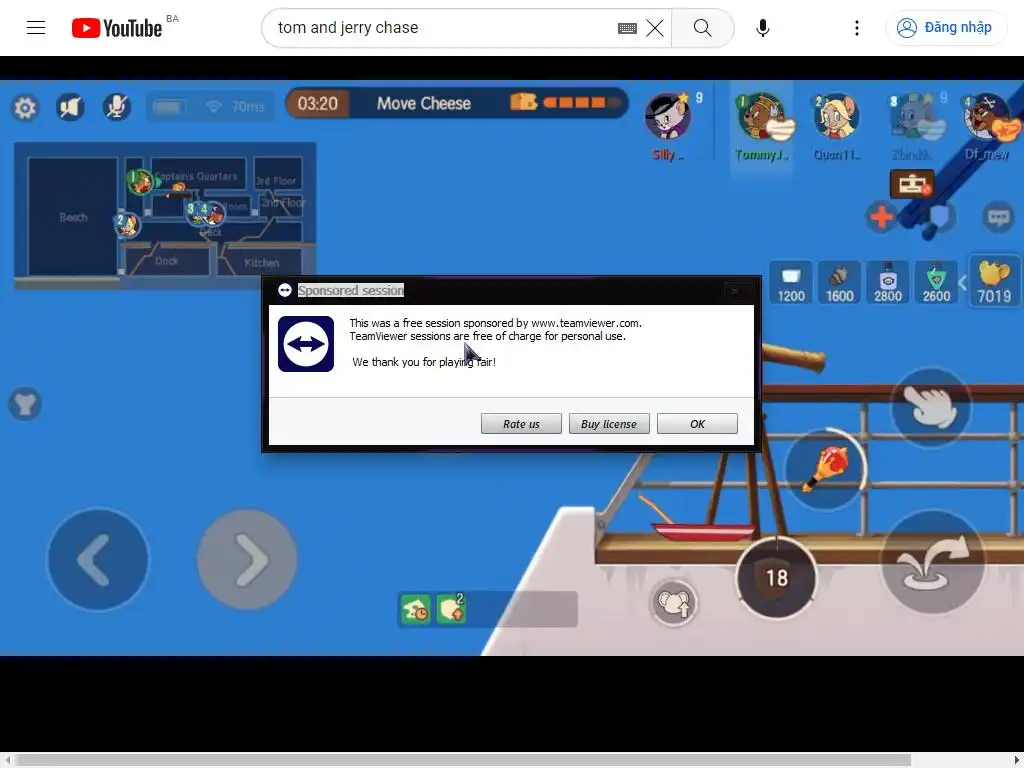The width and height of the screenshot is (1024, 768).
Task: Toggle the game sound speaker icon
Action: (70, 106)
